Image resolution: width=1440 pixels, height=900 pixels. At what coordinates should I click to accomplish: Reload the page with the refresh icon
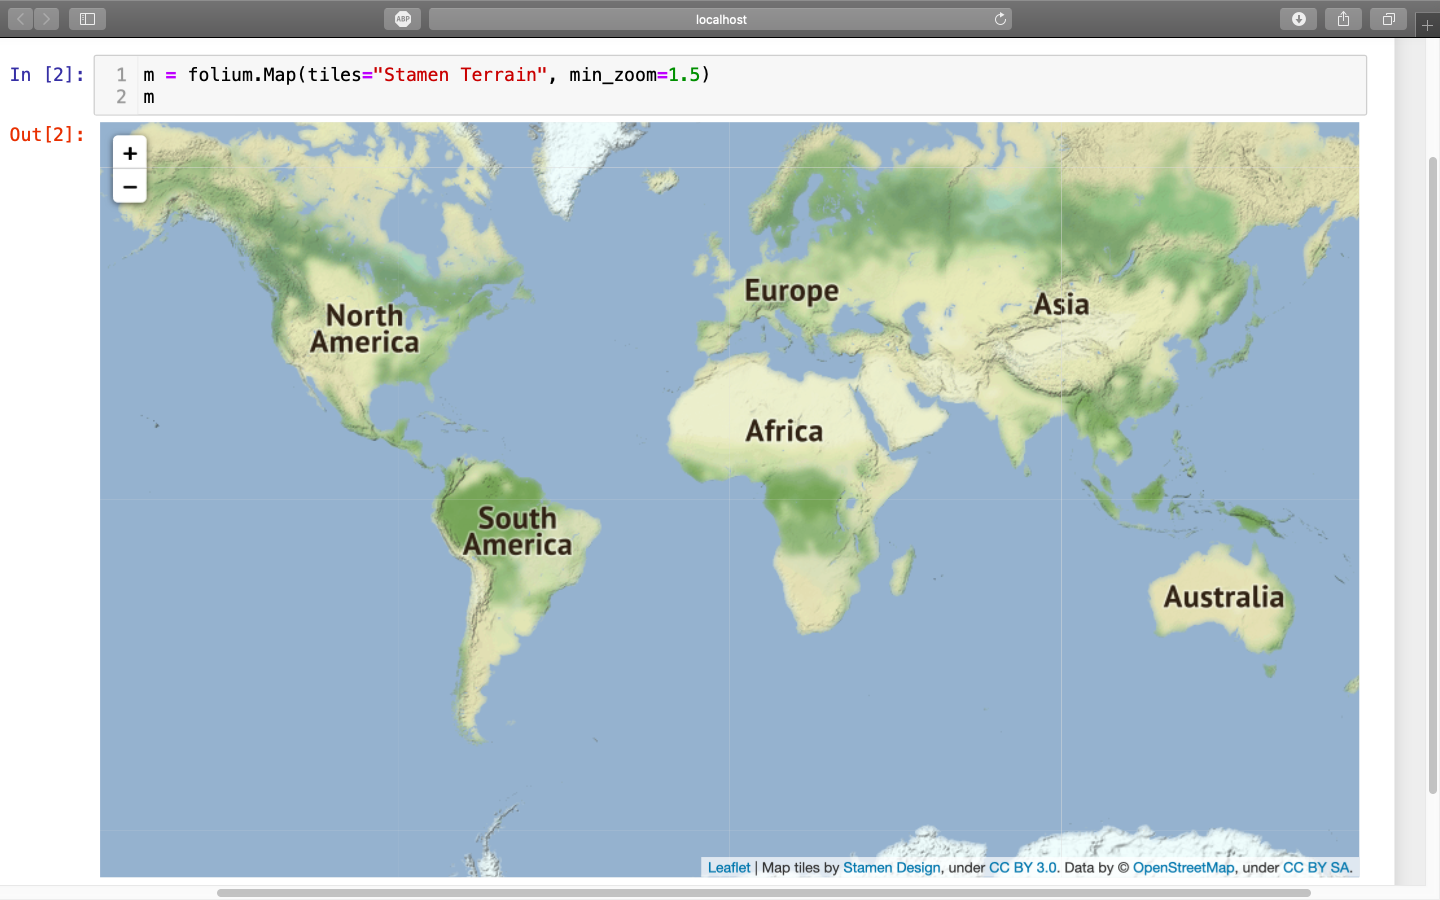[1000, 19]
